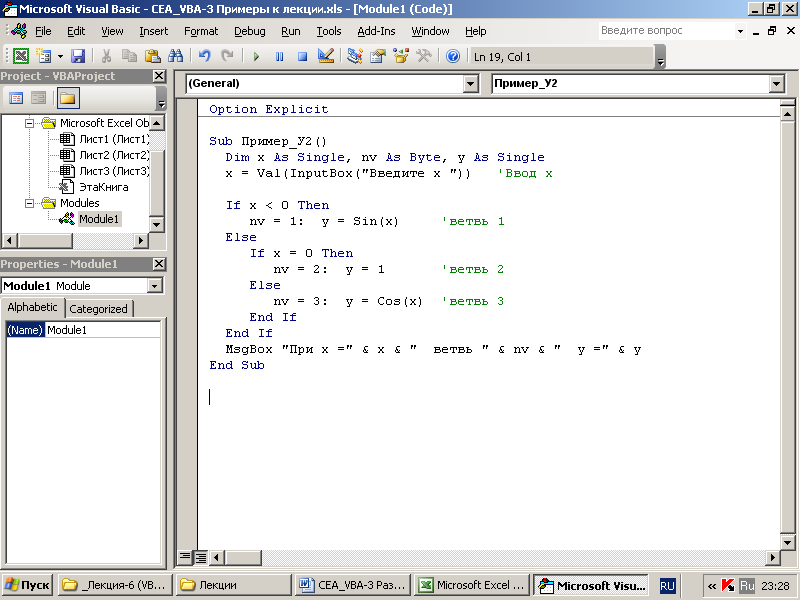The height and width of the screenshot is (600, 800).
Task: Click the blue Help question mark icon
Action: click(453, 56)
